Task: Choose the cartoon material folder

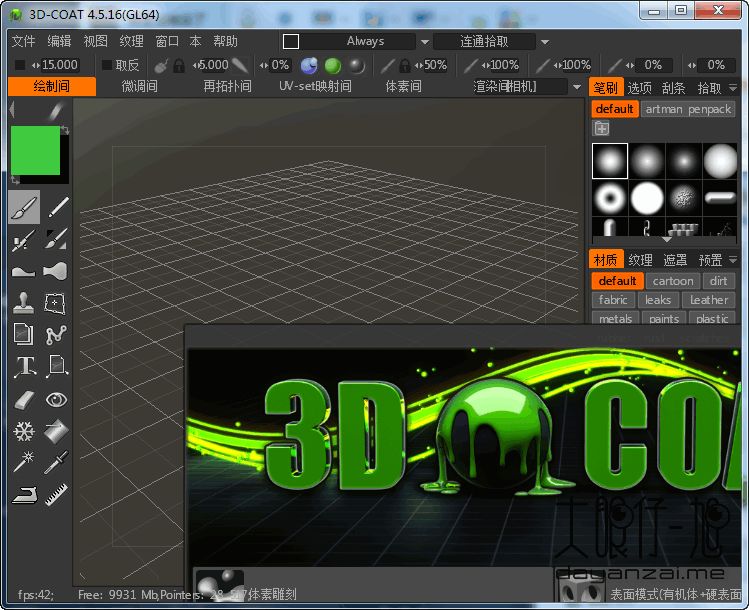Action: point(673,281)
